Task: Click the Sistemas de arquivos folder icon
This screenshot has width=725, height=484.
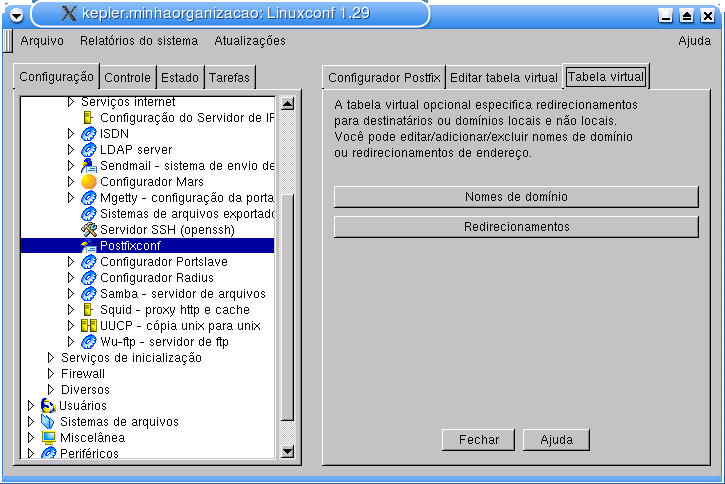Action: pyautogui.click(x=48, y=422)
